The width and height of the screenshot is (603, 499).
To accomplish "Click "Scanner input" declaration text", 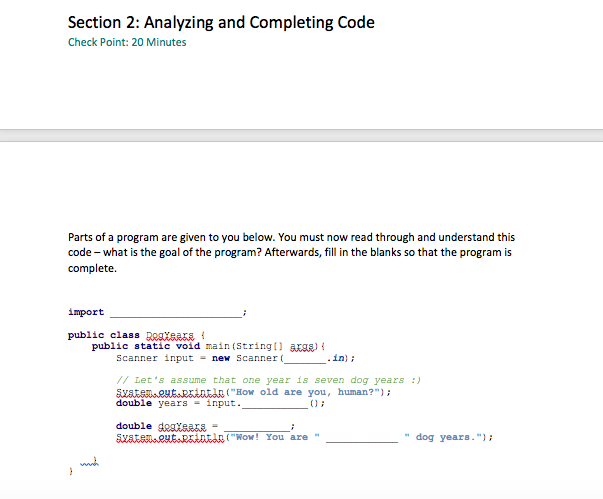I will [155, 358].
